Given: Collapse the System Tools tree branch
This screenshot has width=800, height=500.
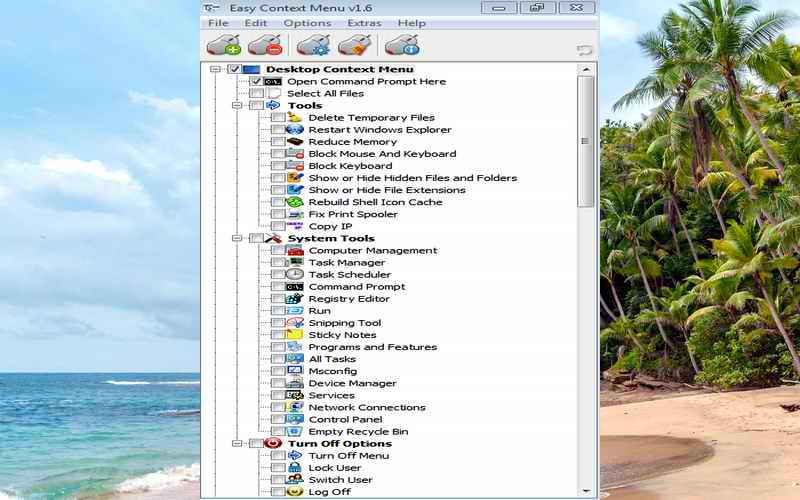Looking at the screenshot, I should point(237,238).
